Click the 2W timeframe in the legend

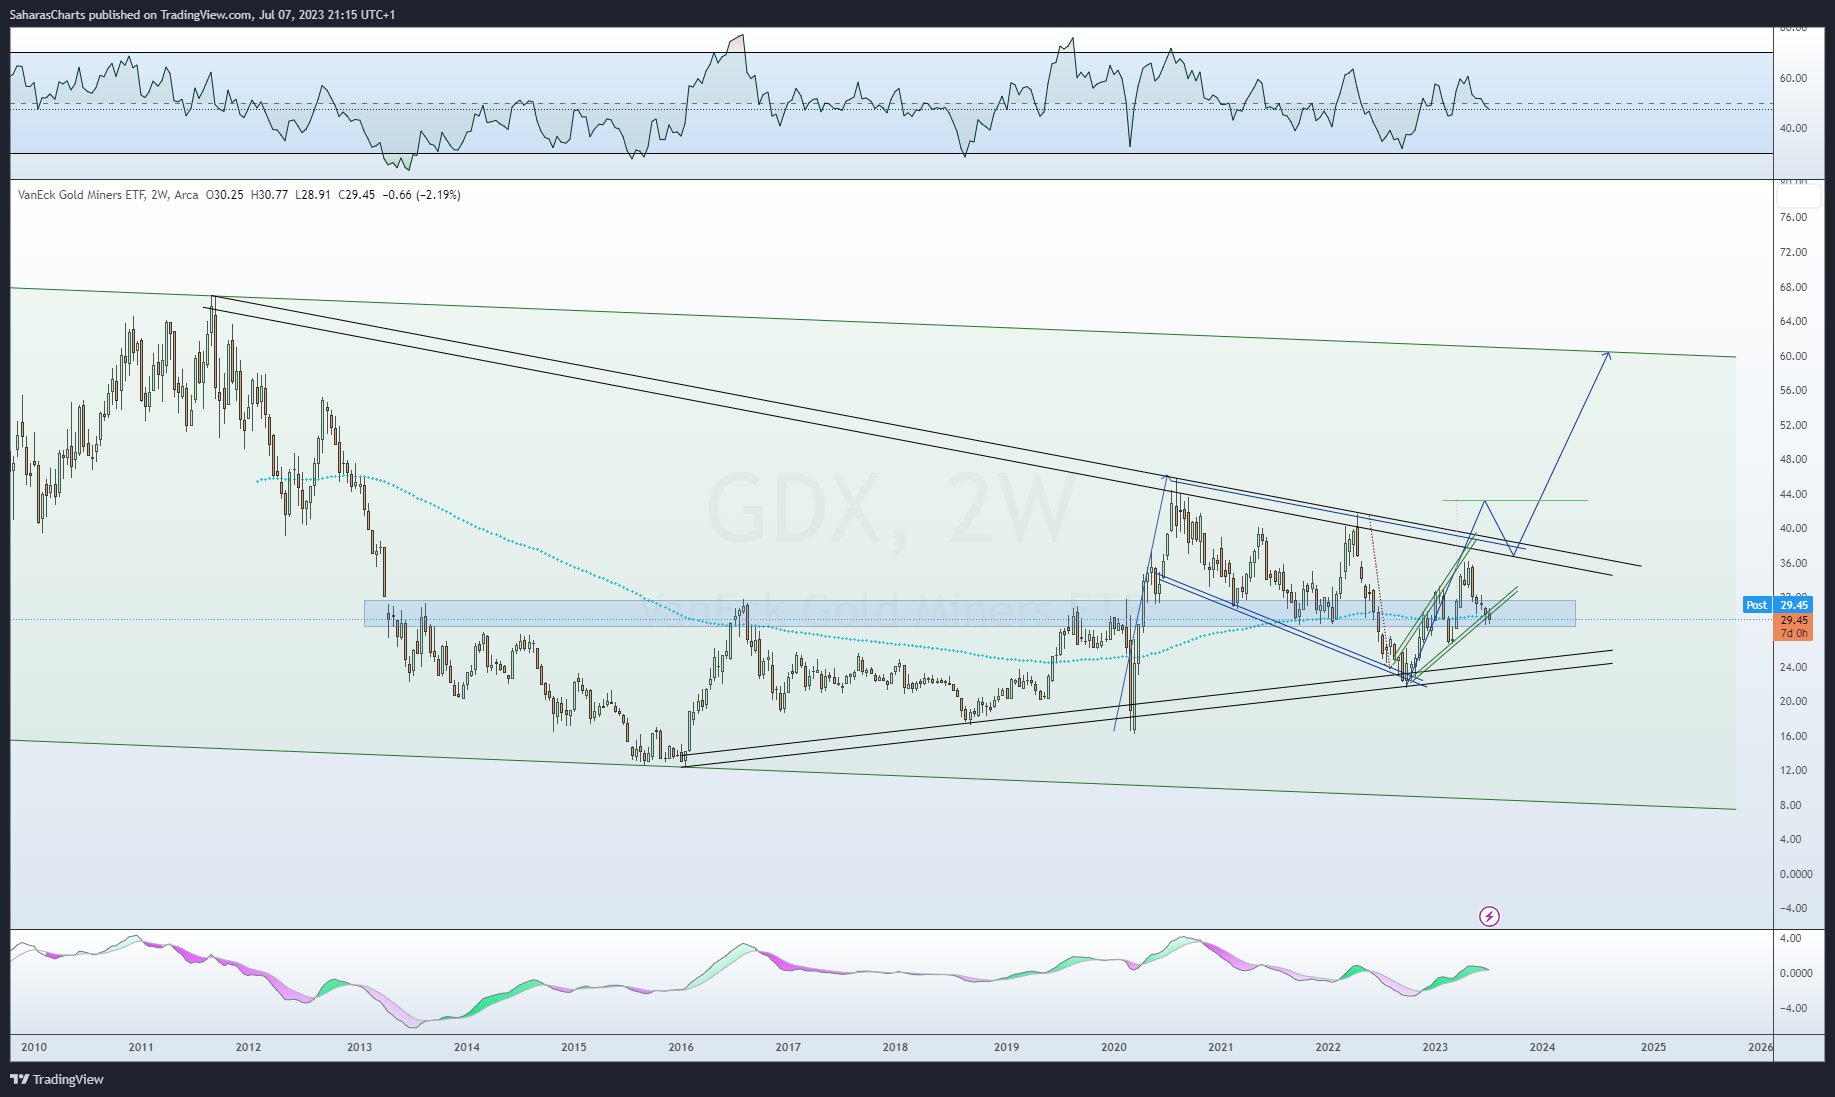155,195
